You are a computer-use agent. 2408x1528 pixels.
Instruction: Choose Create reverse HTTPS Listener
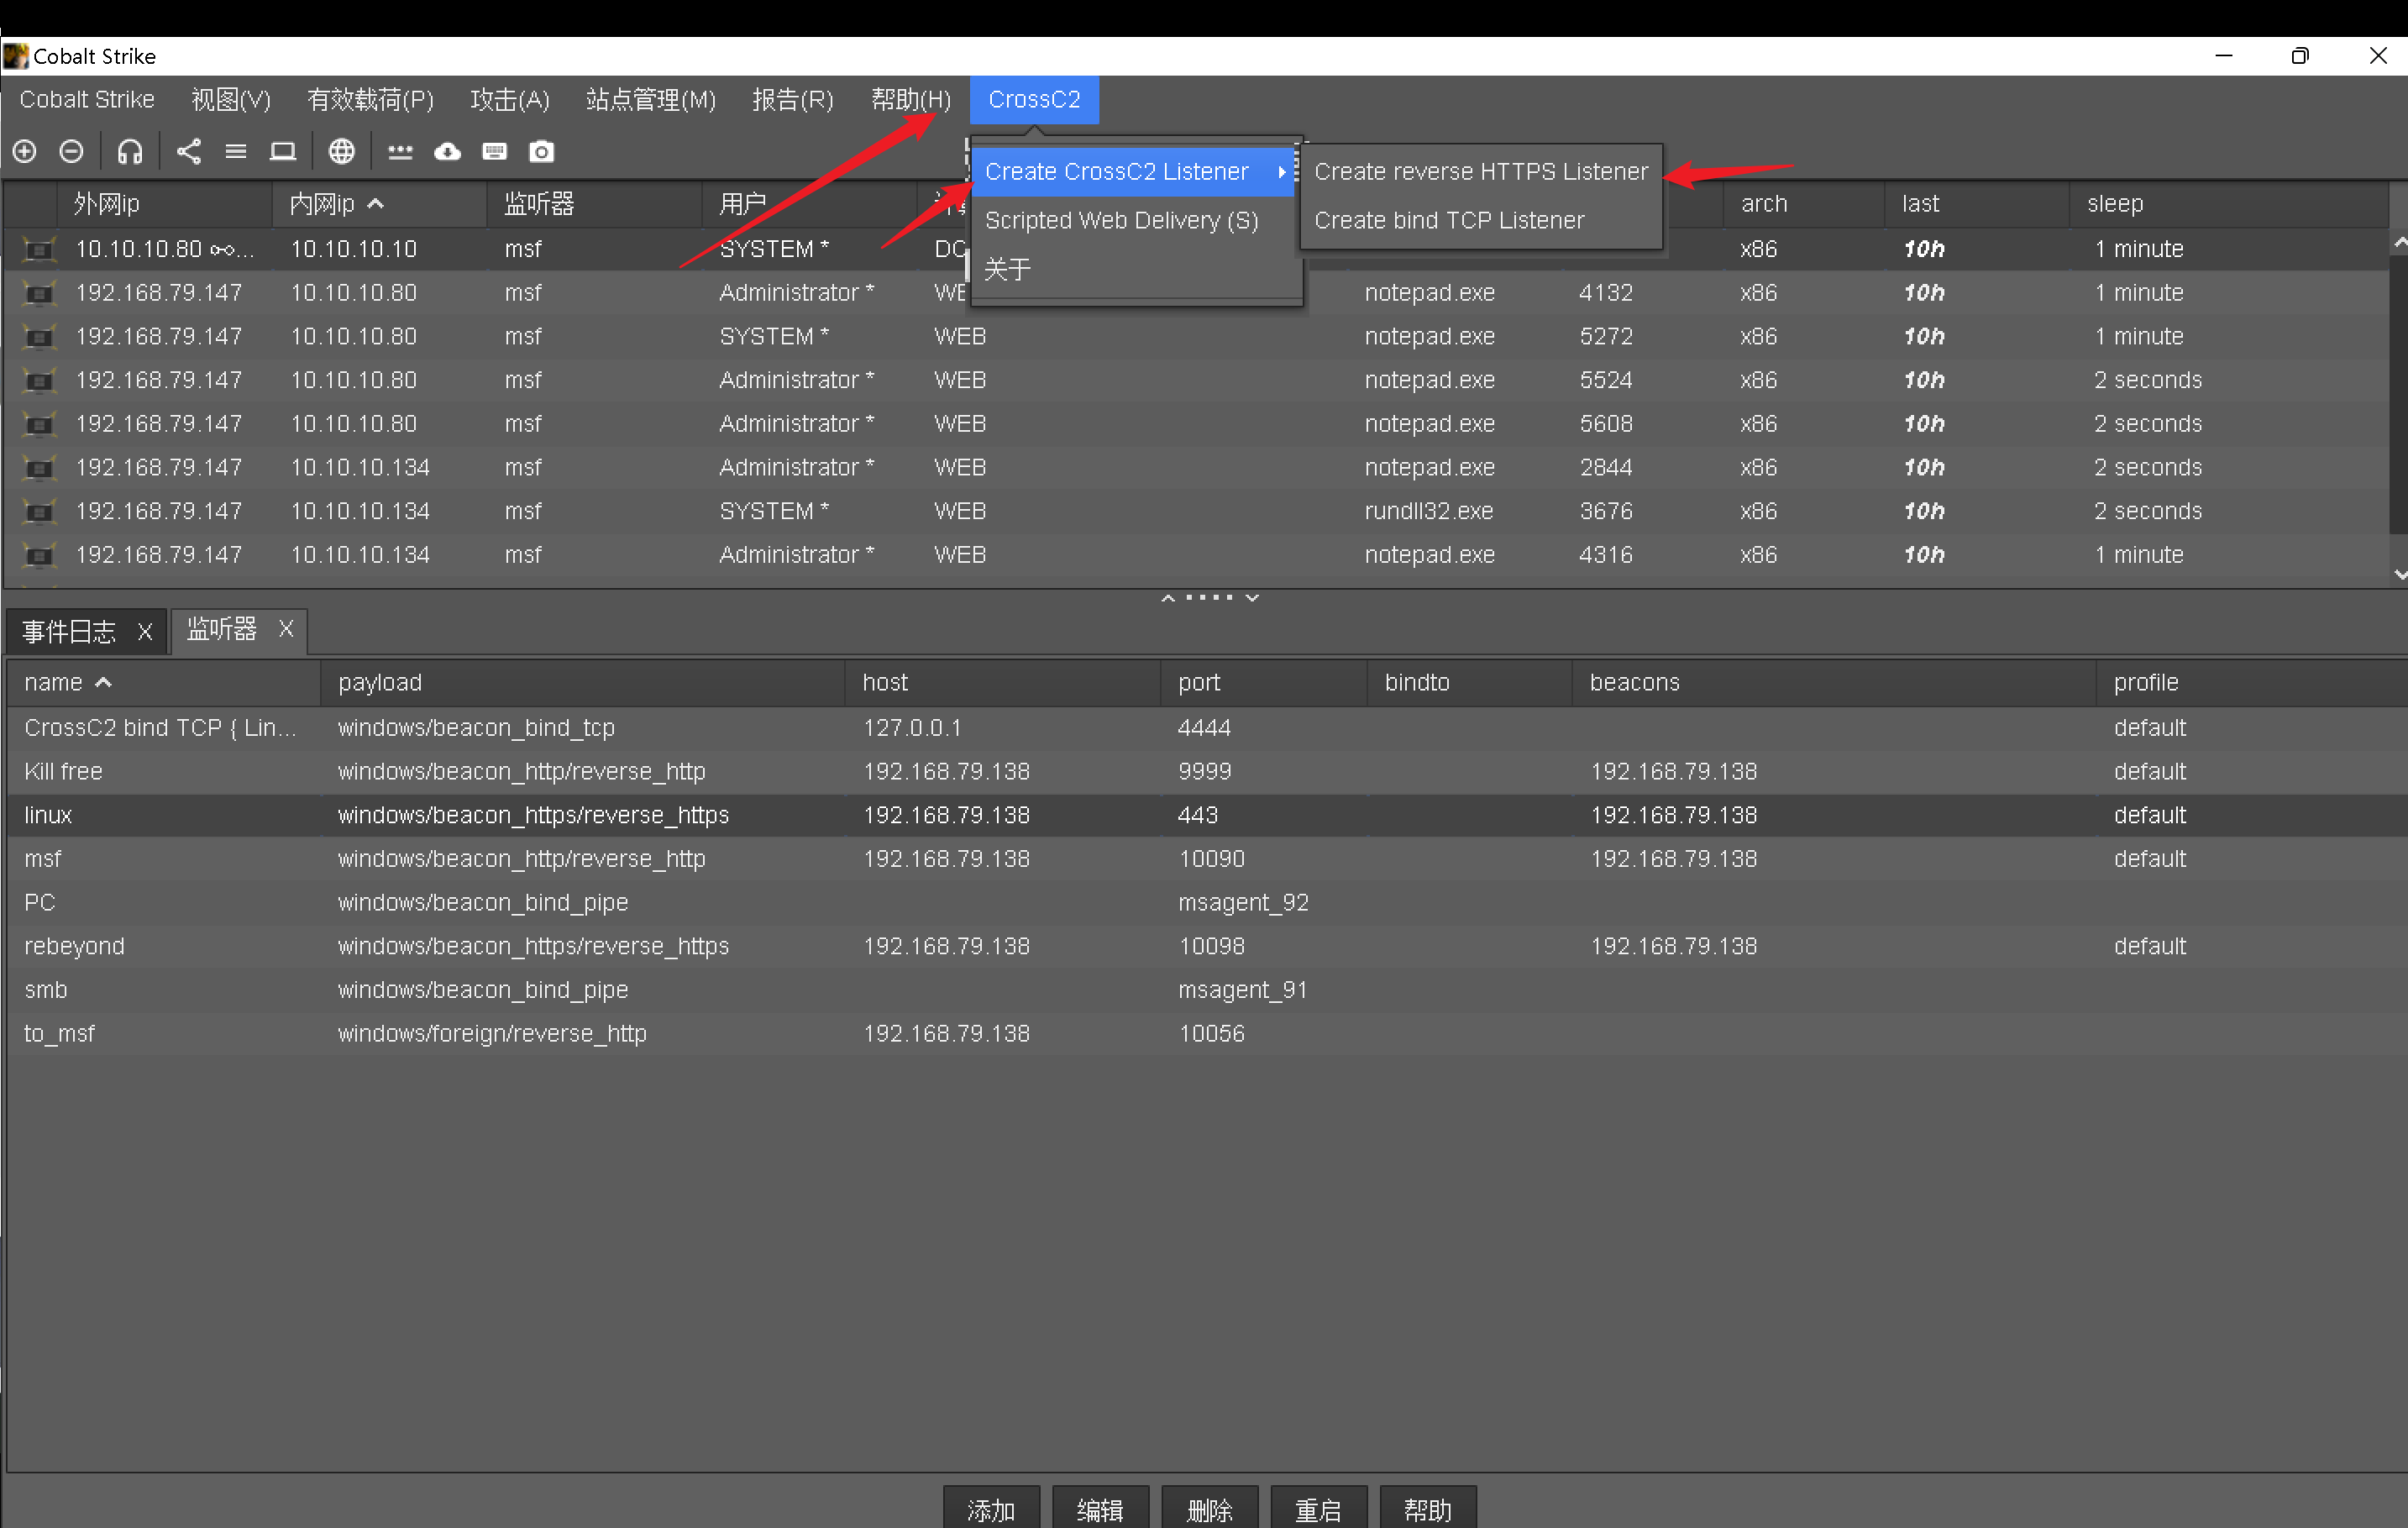tap(1480, 171)
